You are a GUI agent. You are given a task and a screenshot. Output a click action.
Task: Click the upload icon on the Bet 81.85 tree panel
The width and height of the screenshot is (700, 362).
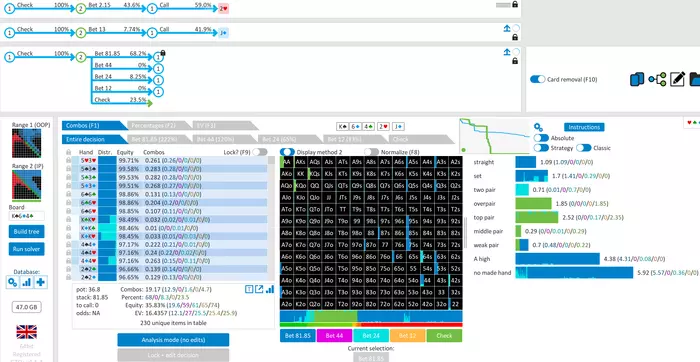pyautogui.click(x=507, y=52)
